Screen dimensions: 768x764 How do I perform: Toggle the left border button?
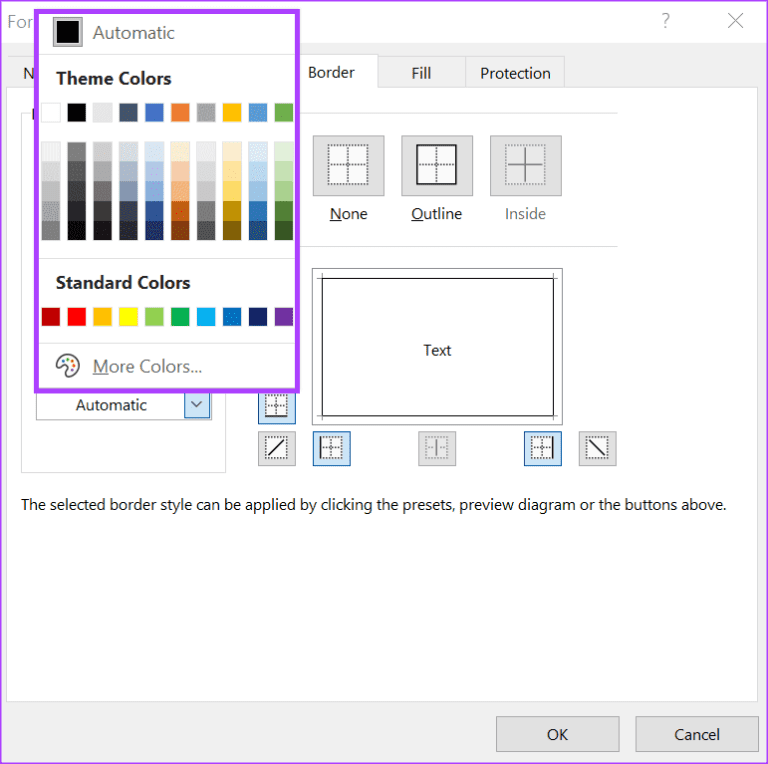point(332,449)
